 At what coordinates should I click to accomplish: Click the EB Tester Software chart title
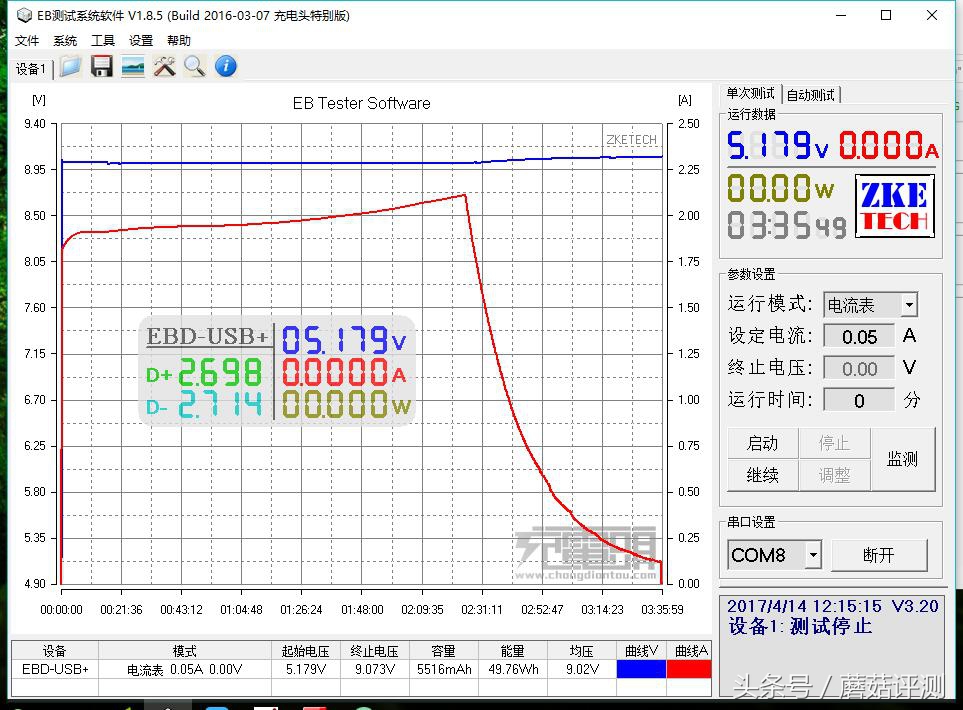(361, 103)
